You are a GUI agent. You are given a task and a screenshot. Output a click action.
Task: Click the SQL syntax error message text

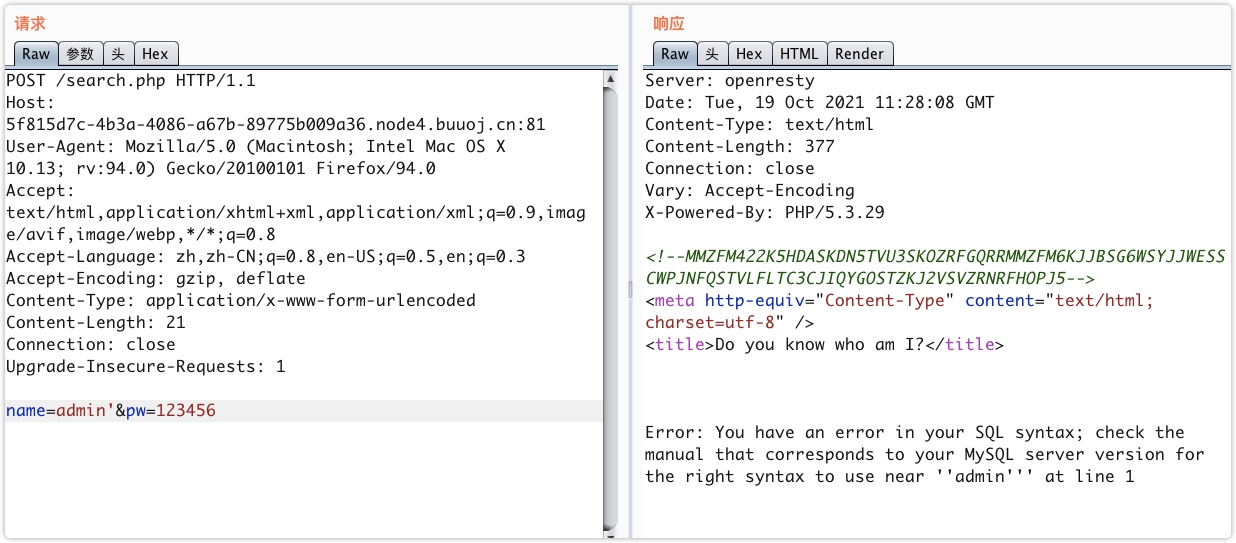point(924,455)
